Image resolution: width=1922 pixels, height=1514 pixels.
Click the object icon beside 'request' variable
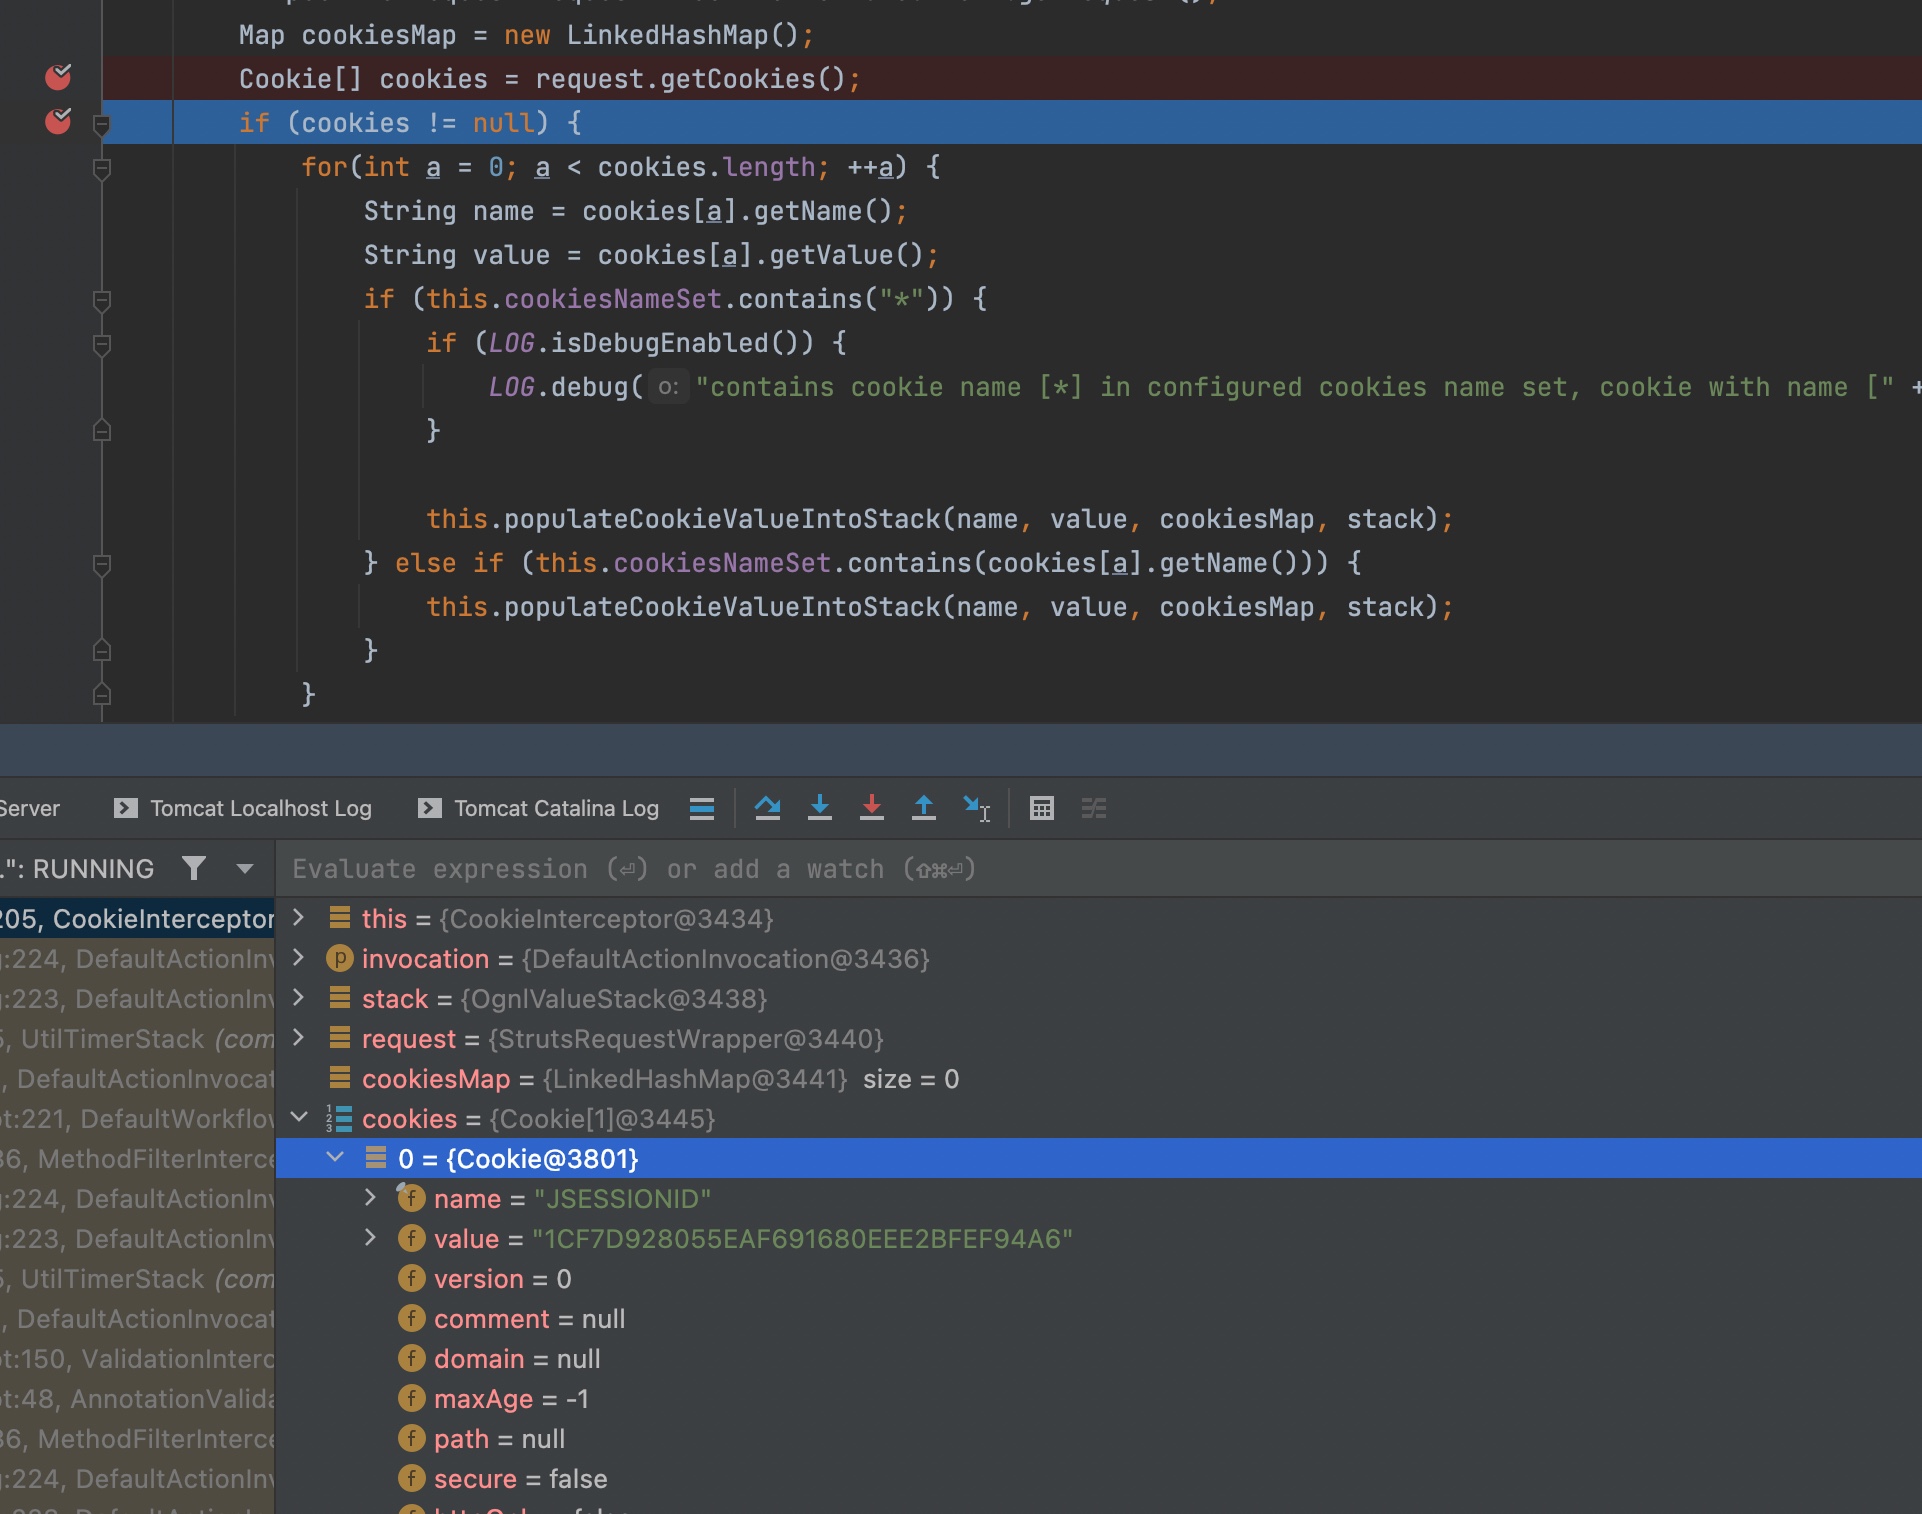click(340, 1038)
